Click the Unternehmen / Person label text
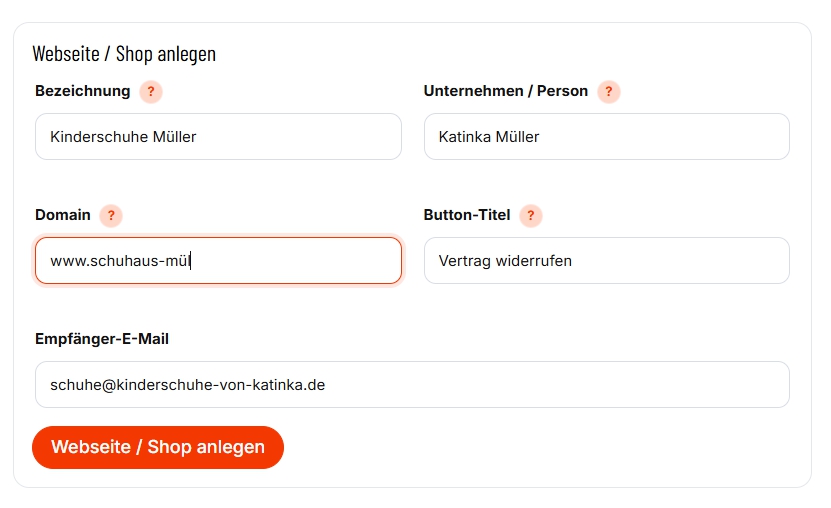 tap(505, 91)
